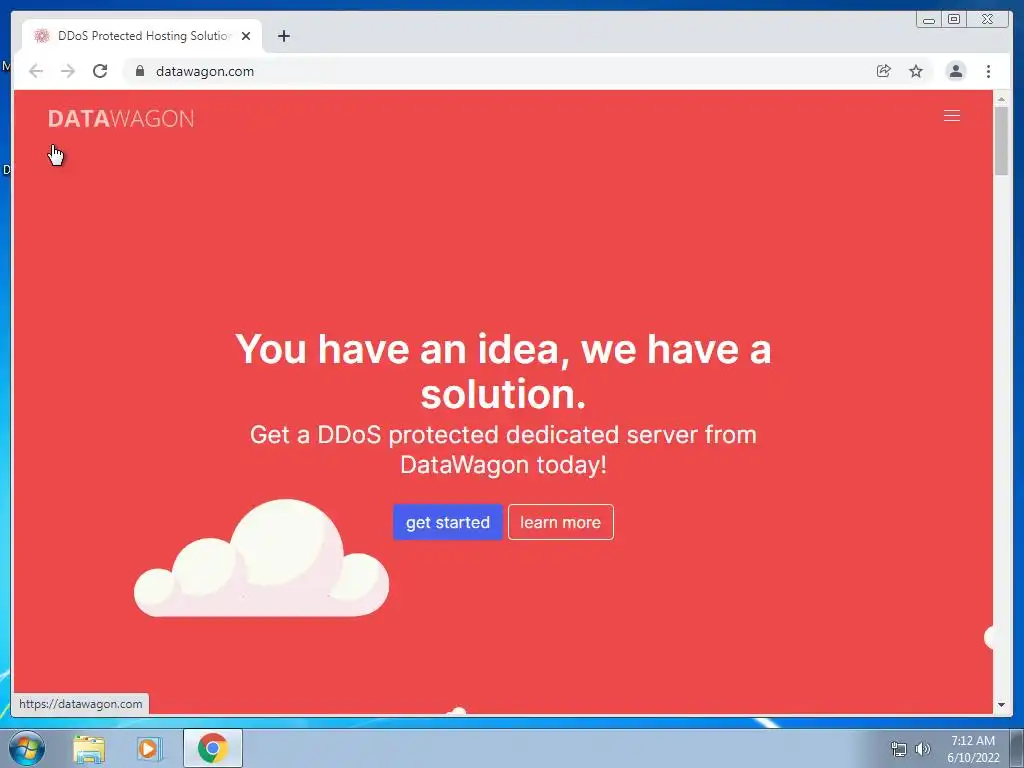This screenshot has width=1024, height=768.
Task: Click the taskbar clock showing 7:12 AM
Action: coord(973,749)
